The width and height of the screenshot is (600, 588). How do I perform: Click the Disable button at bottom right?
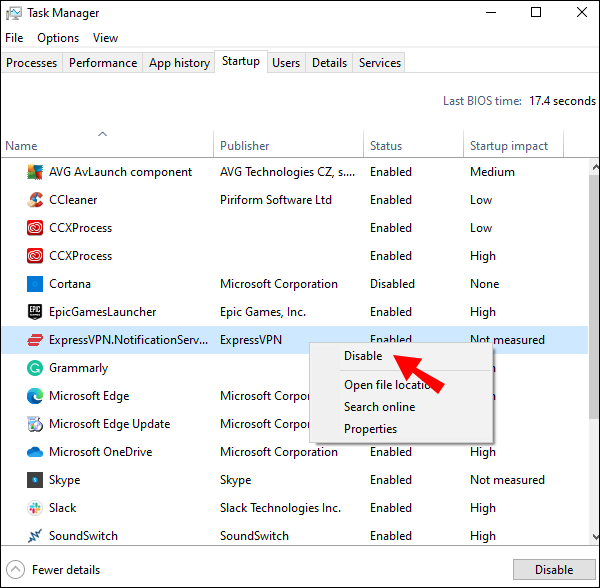click(x=554, y=570)
